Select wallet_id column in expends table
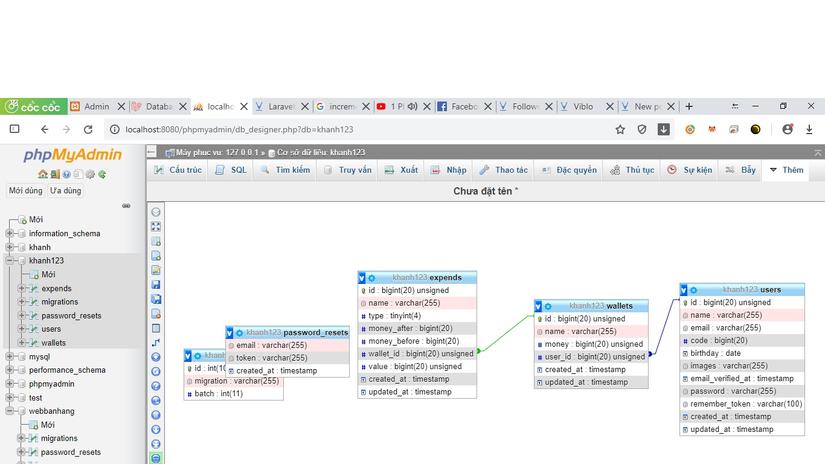825x464 pixels. [x=417, y=354]
